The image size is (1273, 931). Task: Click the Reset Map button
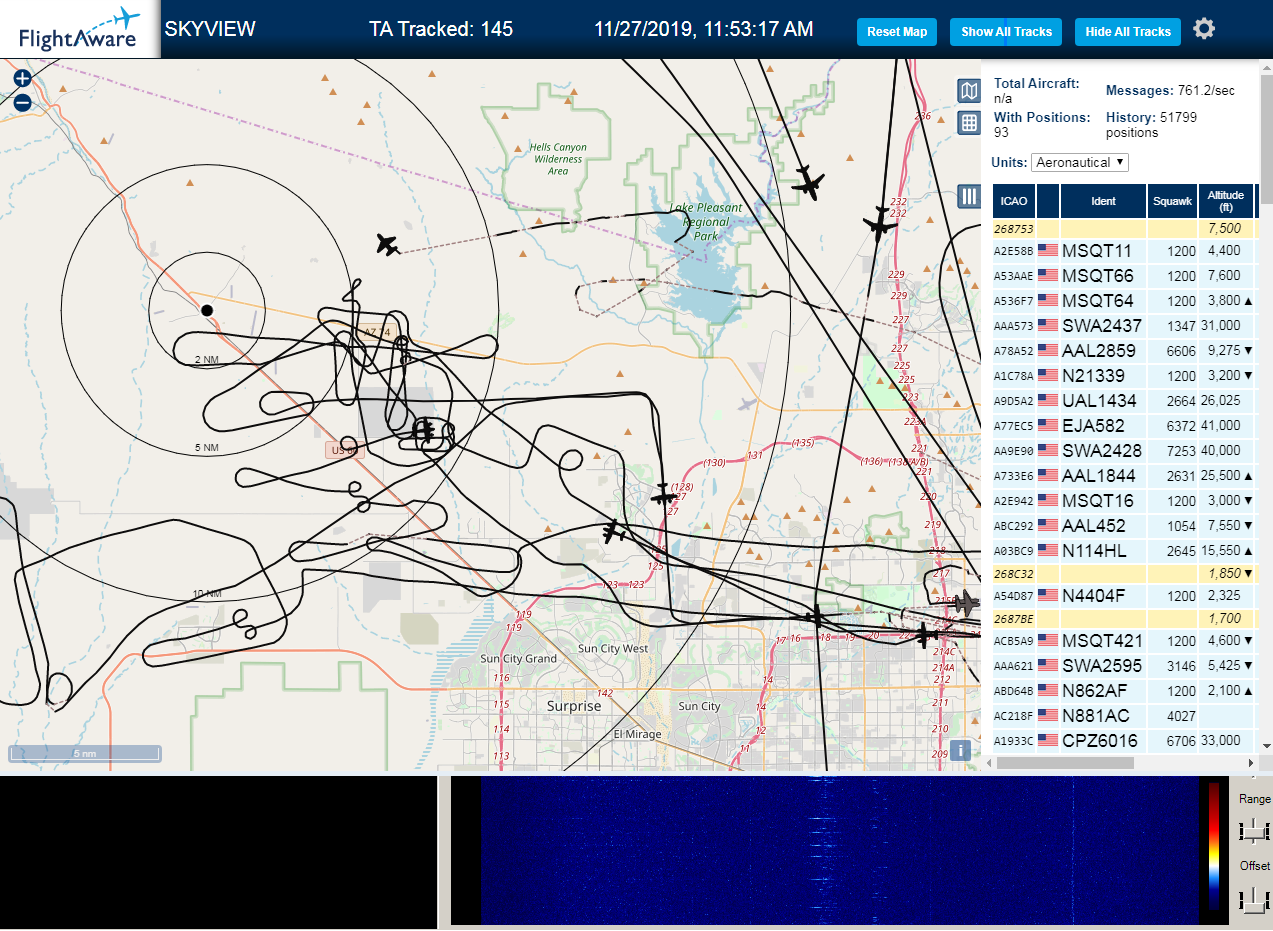point(897,32)
